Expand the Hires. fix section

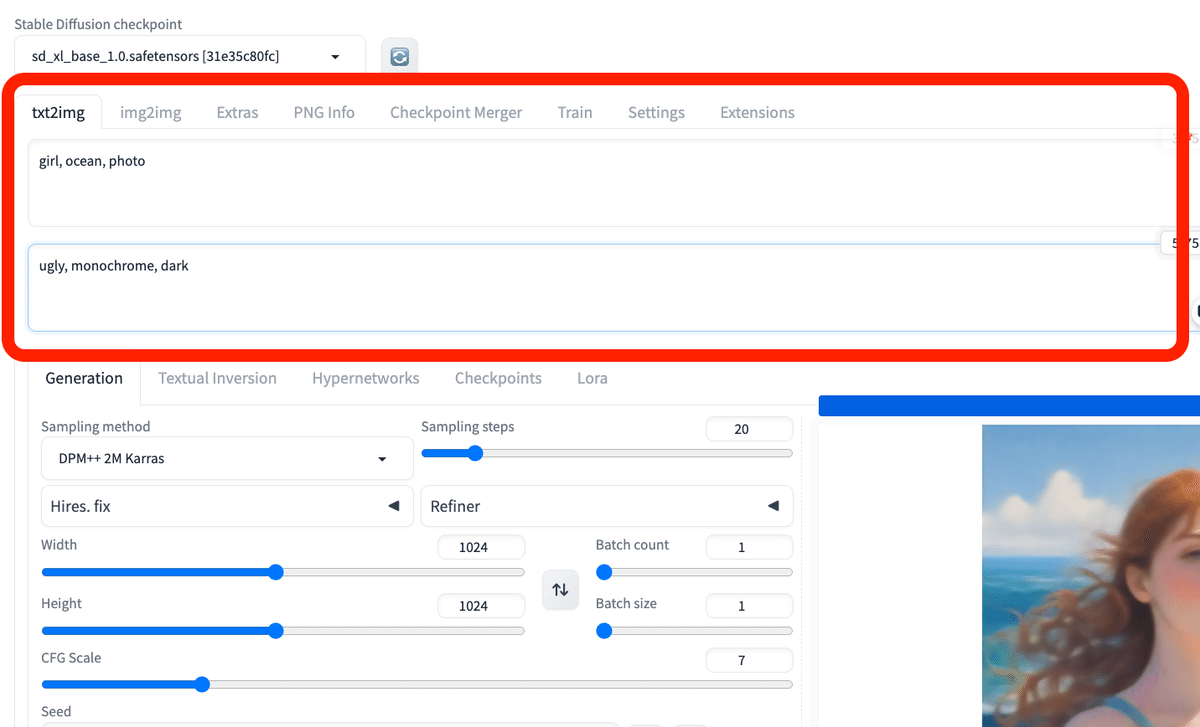coord(227,506)
